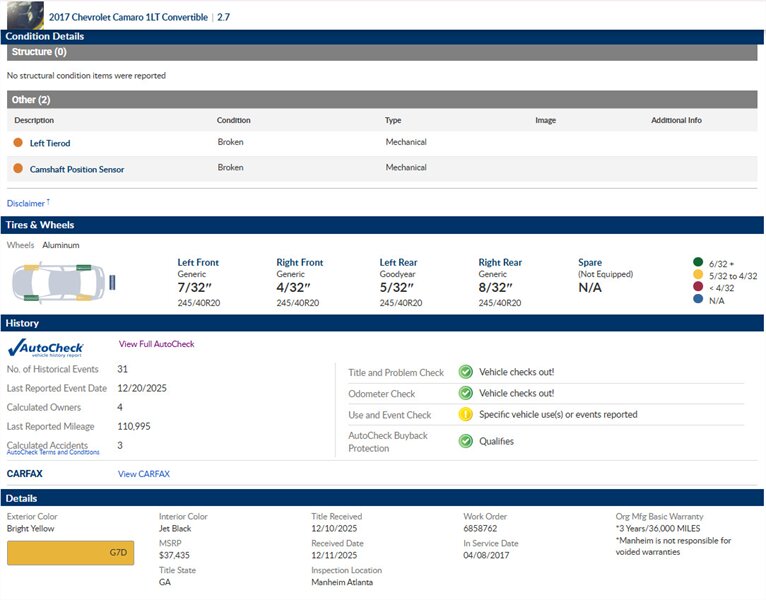Click the Bright Yellow G7D color swatch
This screenshot has width=766, height=600.
70,552
